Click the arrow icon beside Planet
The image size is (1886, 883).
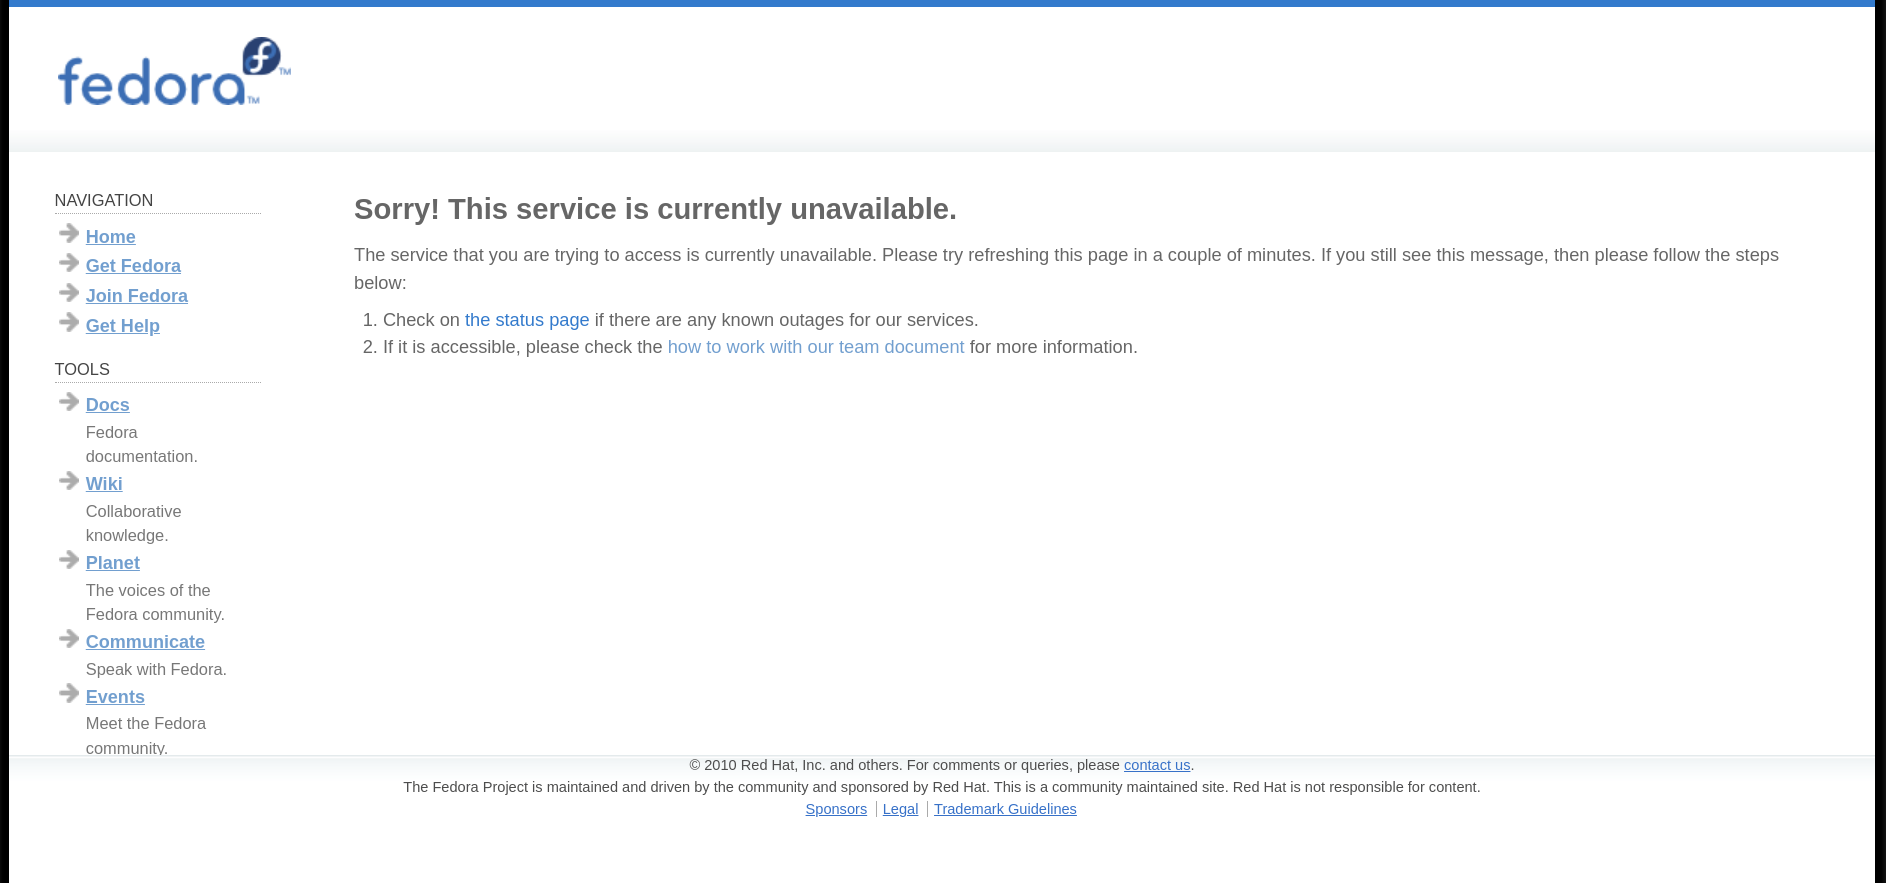click(x=69, y=559)
